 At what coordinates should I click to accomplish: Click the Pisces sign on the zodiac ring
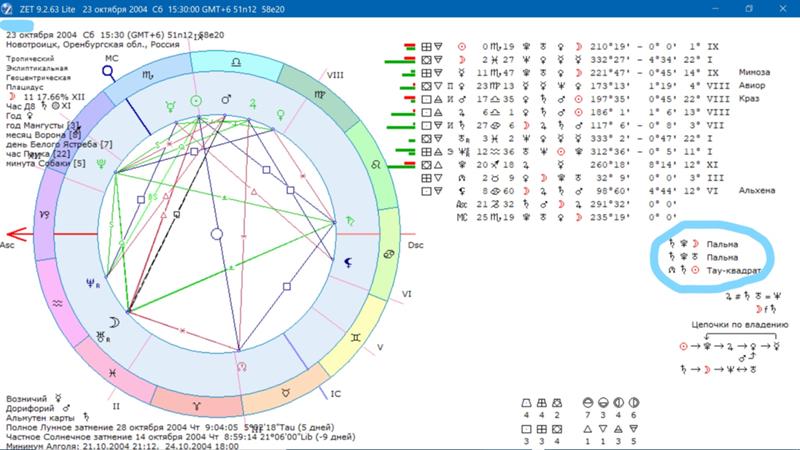pyautogui.click(x=112, y=373)
